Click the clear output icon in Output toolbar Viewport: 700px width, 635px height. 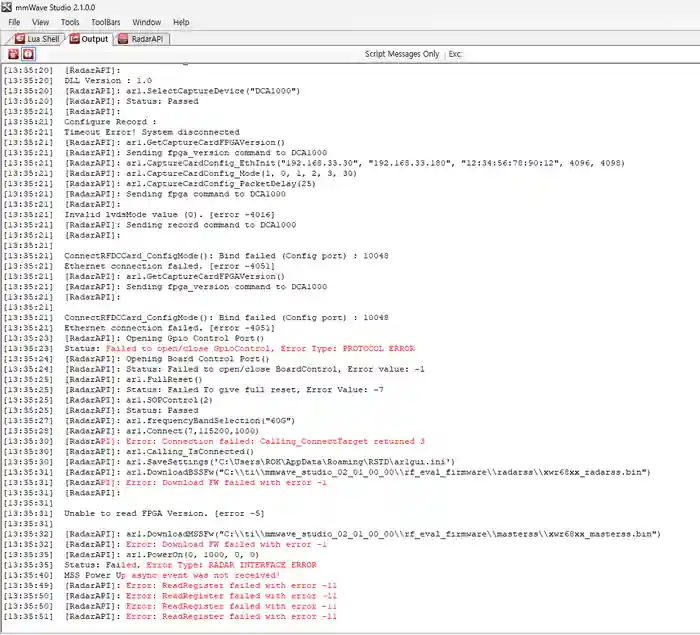click(x=13, y=54)
